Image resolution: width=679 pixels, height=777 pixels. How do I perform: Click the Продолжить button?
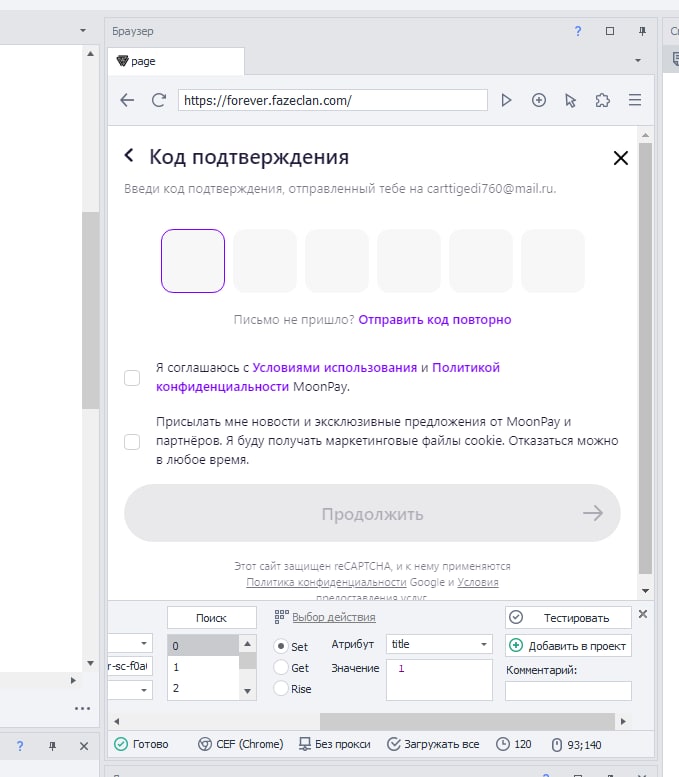pyautogui.click(x=372, y=513)
